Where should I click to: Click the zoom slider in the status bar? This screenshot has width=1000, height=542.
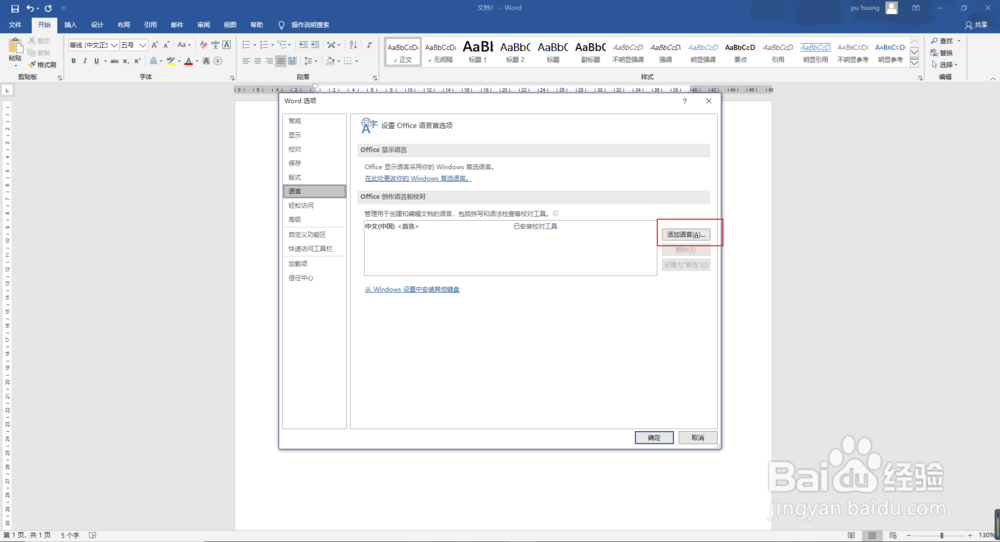point(941,536)
